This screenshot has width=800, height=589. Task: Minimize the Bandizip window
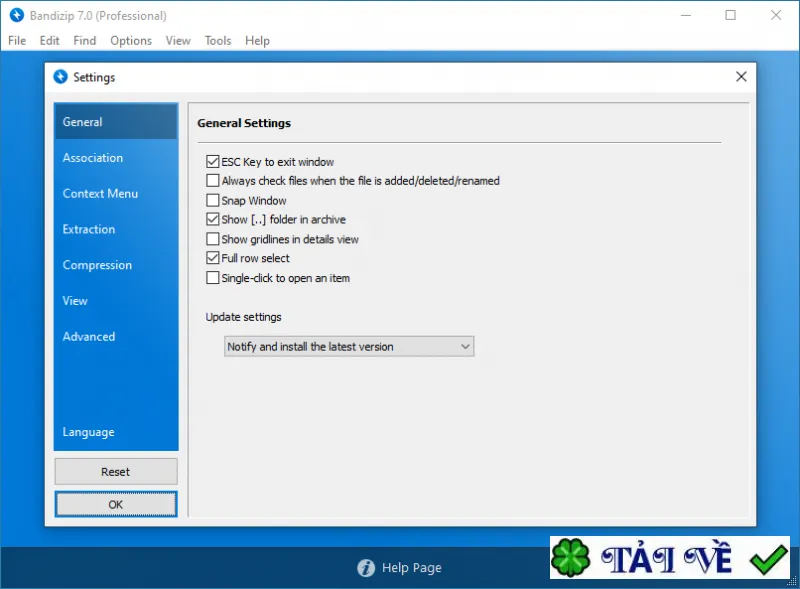[x=686, y=15]
